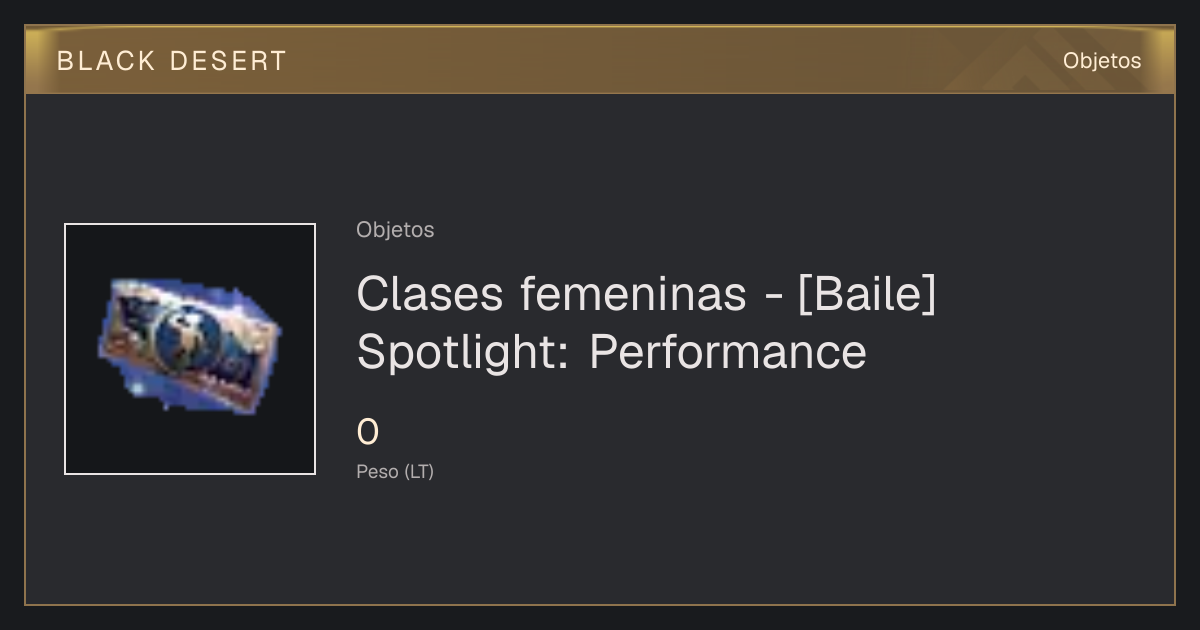Image resolution: width=1200 pixels, height=630 pixels.
Task: Click the (LT) unit text beside Peso
Action: click(x=419, y=472)
